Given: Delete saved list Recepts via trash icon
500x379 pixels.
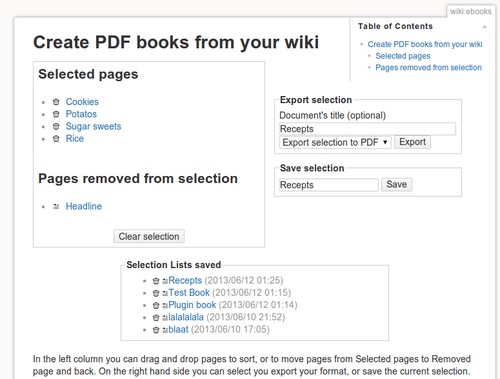Looking at the screenshot, I should pyautogui.click(x=156, y=281).
